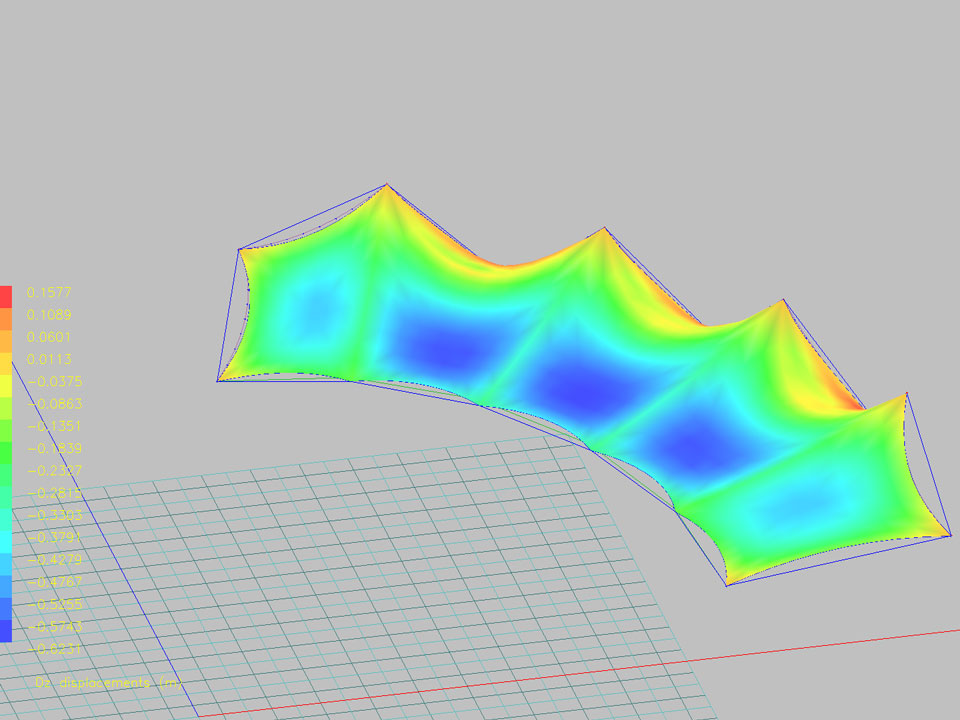The height and width of the screenshot is (720, 960).
Task: Click the red swatch beside 0.1577
Action: [x=6, y=296]
